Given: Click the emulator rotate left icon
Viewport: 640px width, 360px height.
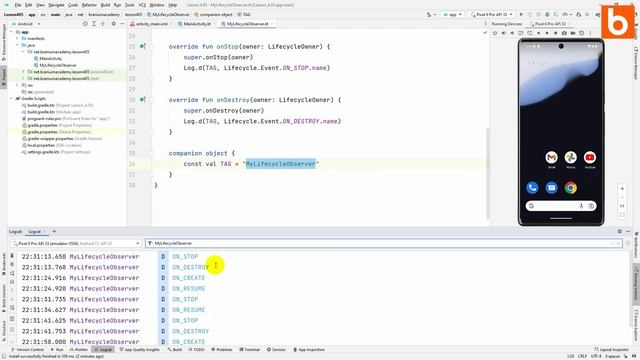Looking at the screenshot, I should coord(521,33).
